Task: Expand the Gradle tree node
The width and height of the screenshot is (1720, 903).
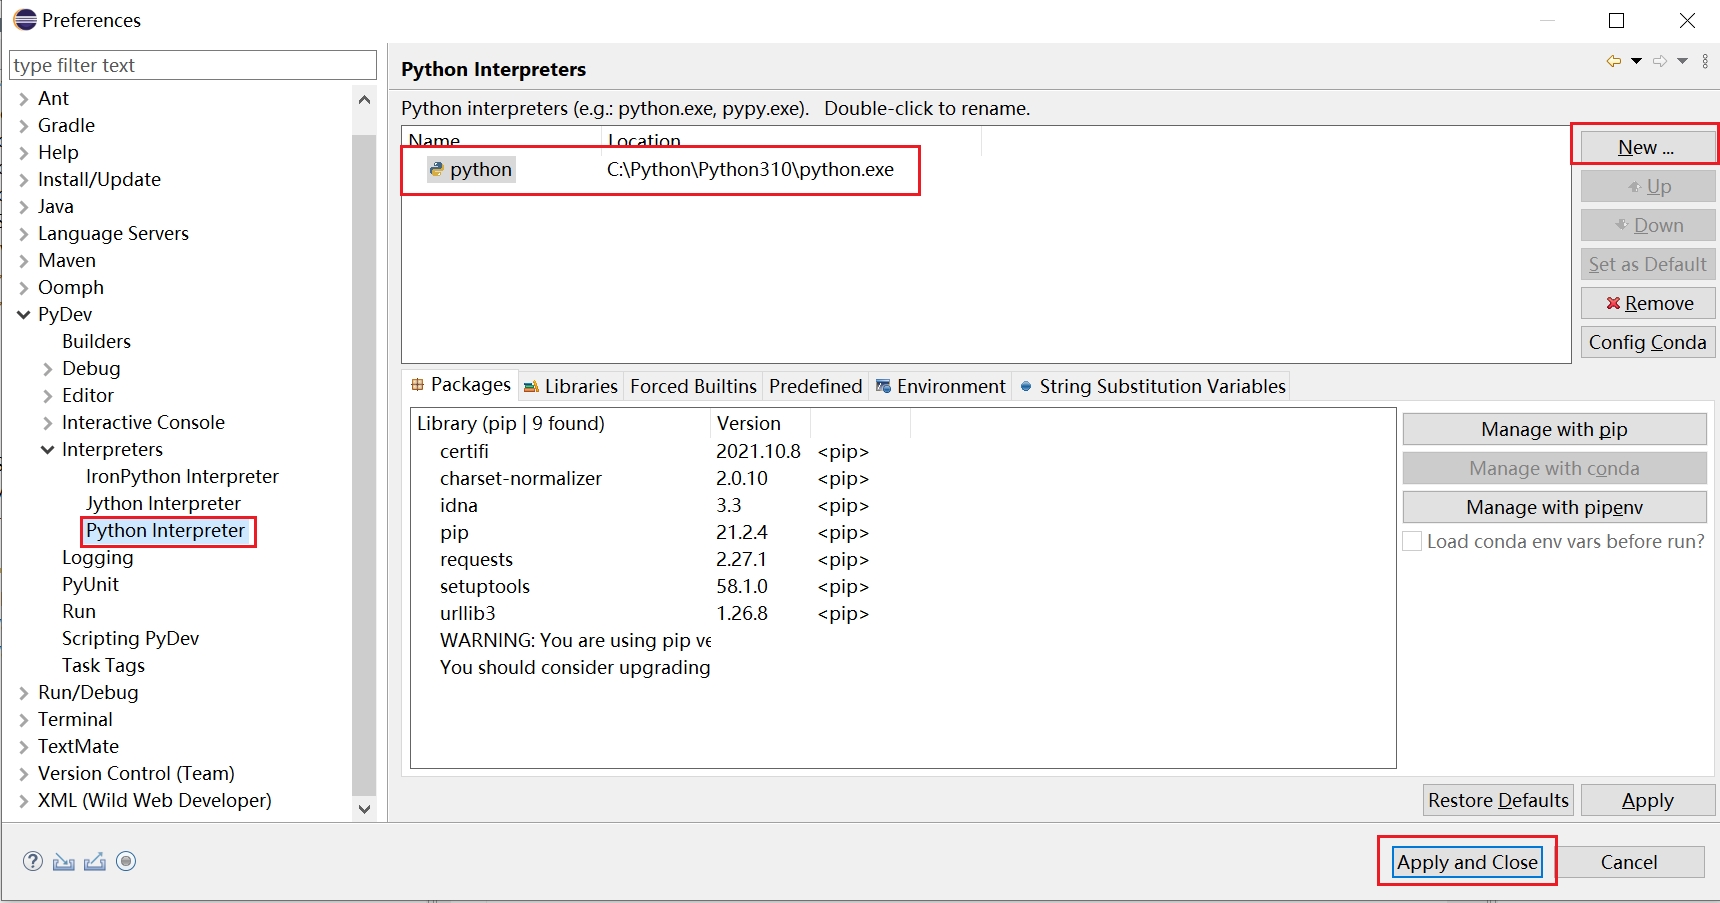Action: [x=23, y=126]
